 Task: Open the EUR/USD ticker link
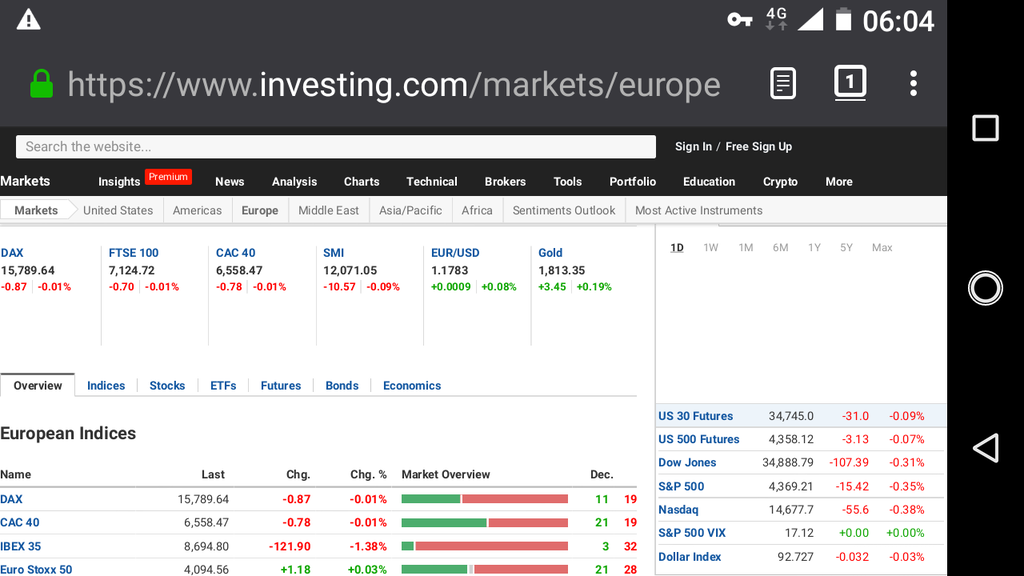tap(455, 253)
